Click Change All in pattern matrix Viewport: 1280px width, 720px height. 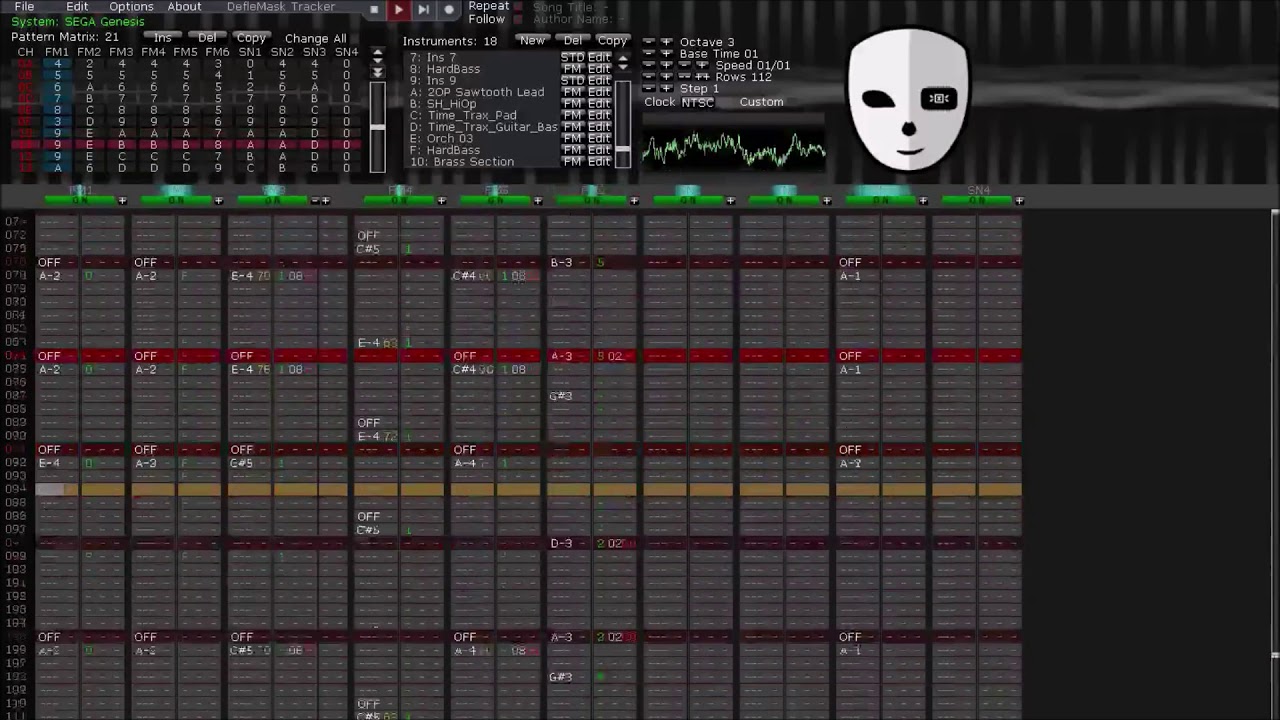[x=315, y=38]
